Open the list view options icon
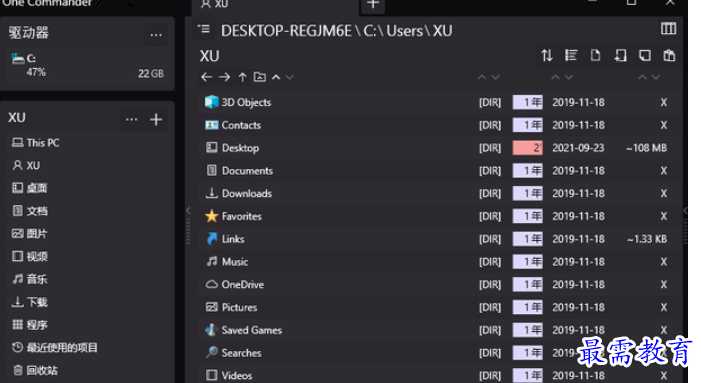The image size is (701, 383). click(571, 55)
